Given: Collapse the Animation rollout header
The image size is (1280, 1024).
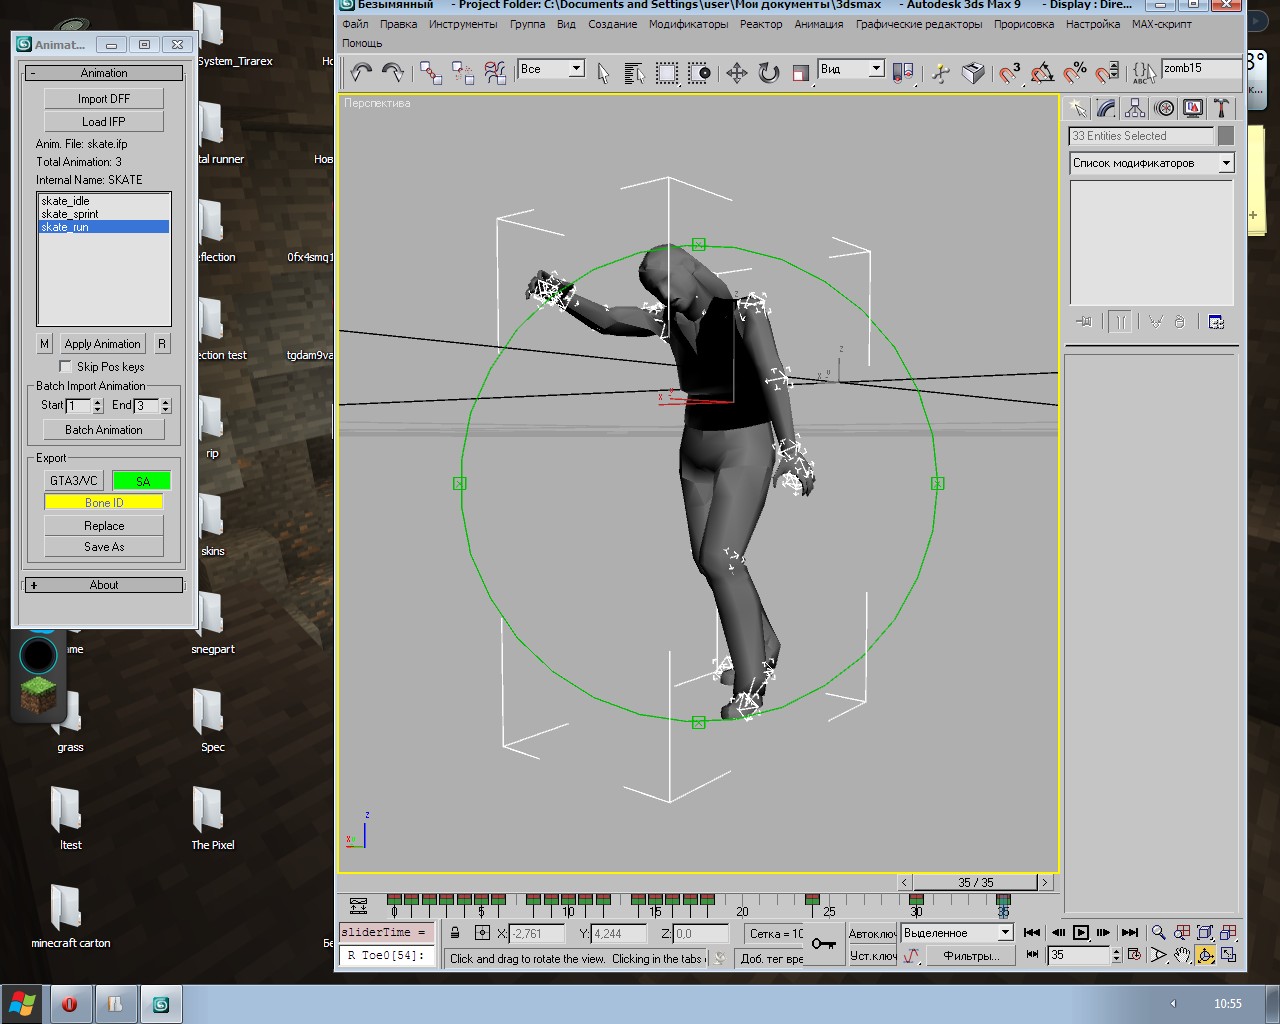Looking at the screenshot, I should point(104,73).
